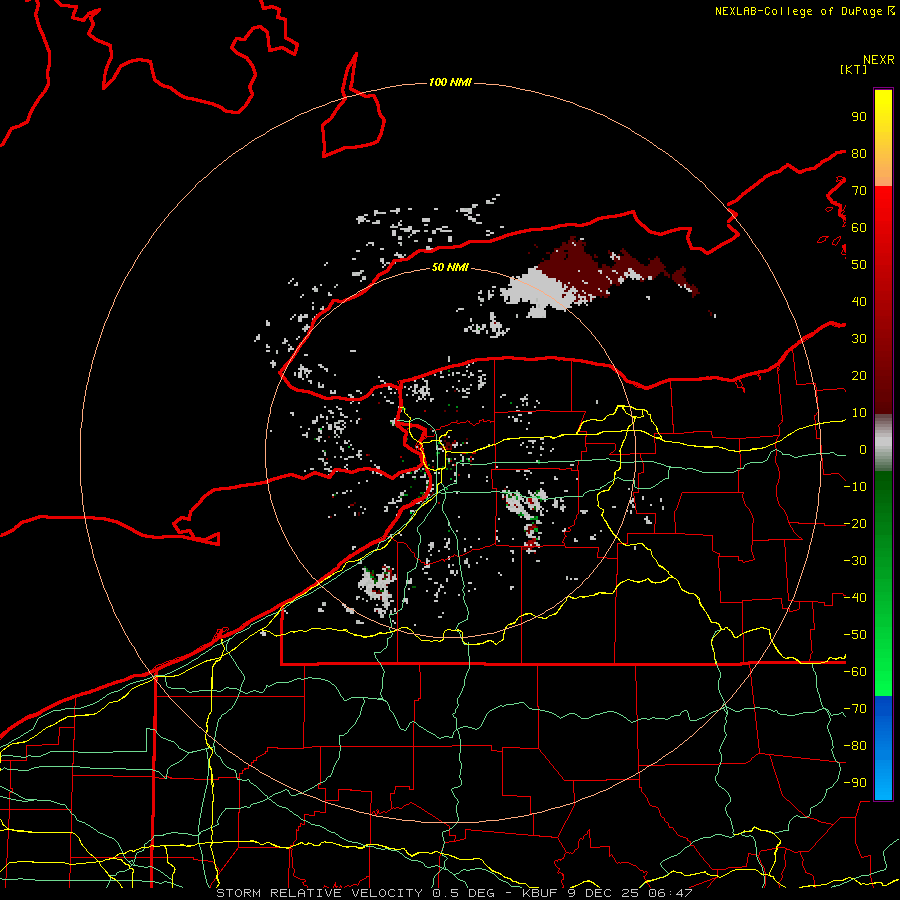Click the -60 value on velocity scale
The image size is (900, 900).
point(855,672)
